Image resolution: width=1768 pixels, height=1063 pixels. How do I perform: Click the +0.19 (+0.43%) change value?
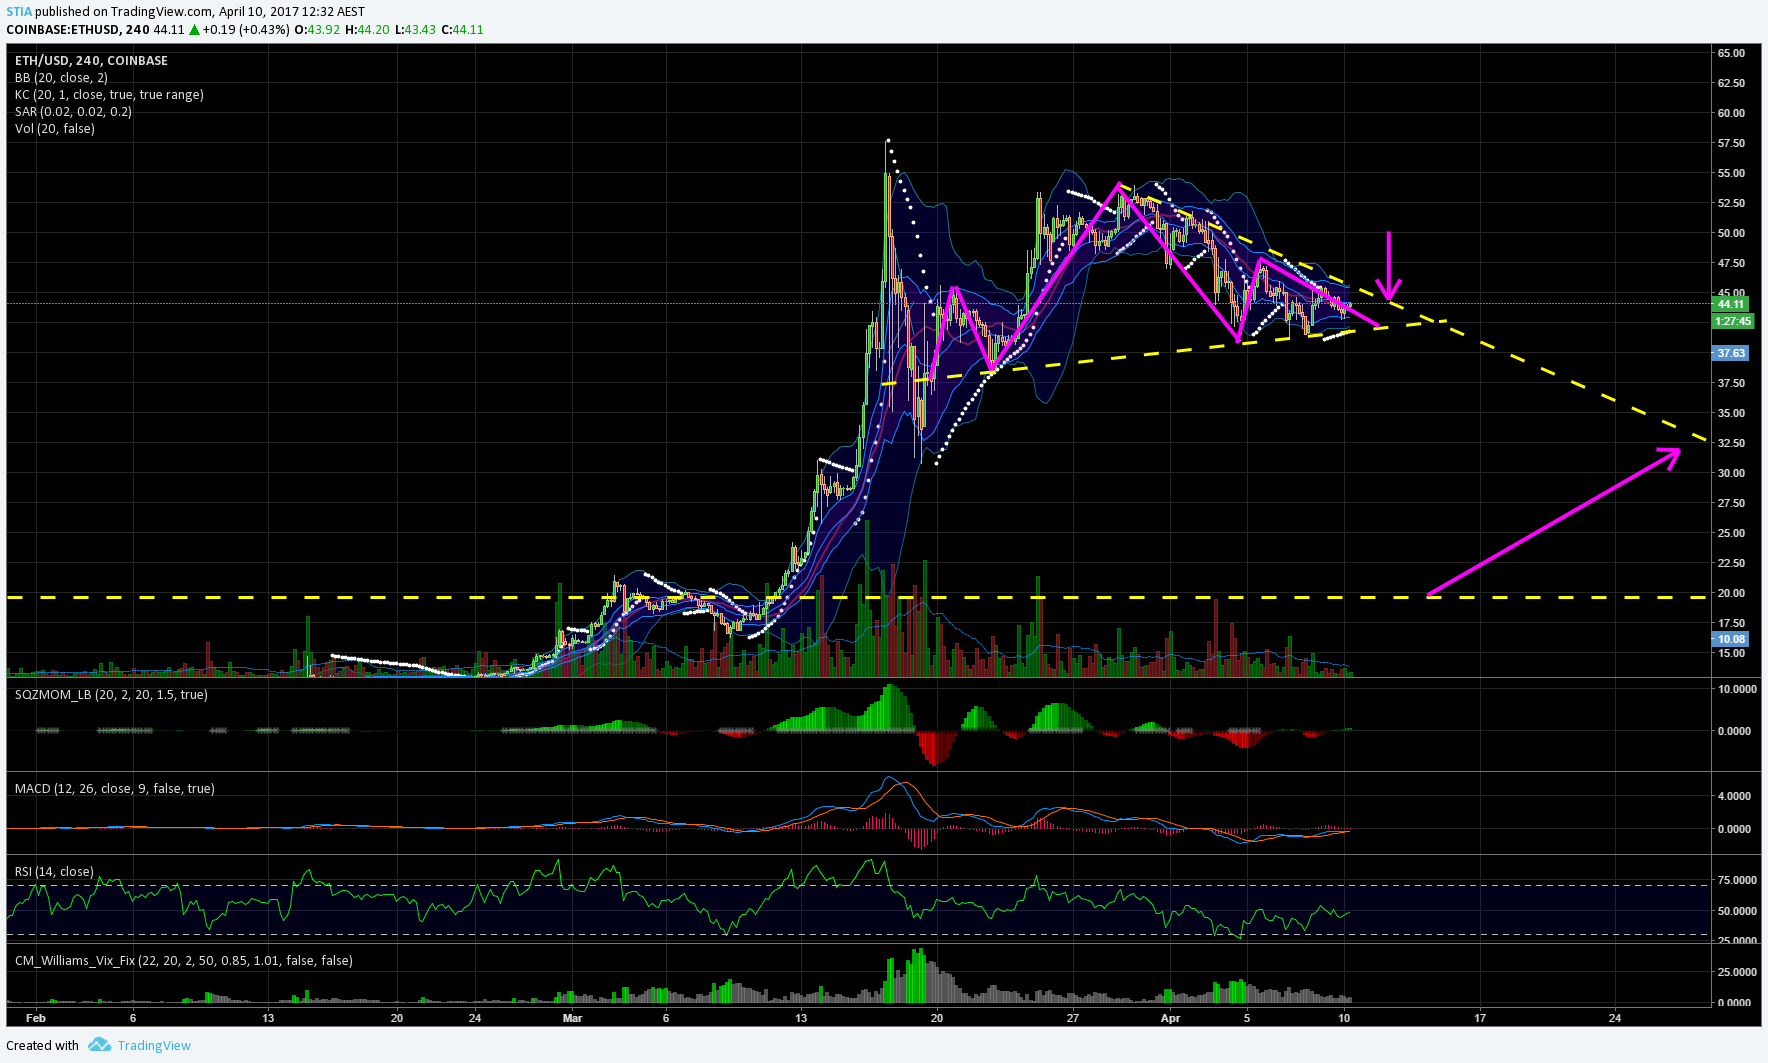pos(246,30)
